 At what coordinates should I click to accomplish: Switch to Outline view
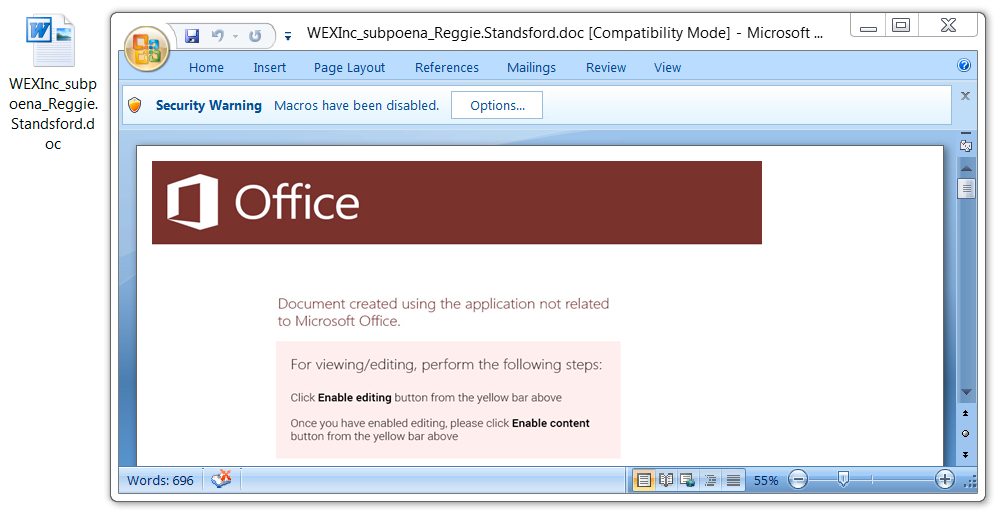click(710, 480)
